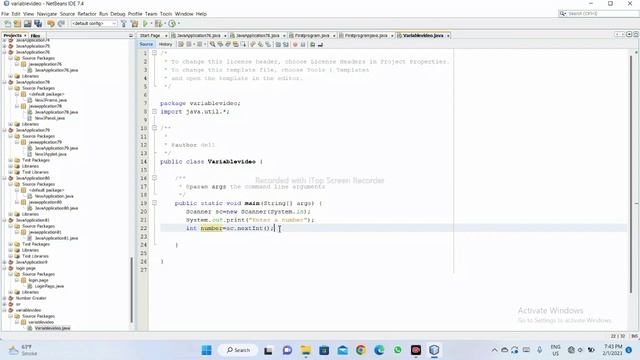Switch to History view button

pos(165,44)
